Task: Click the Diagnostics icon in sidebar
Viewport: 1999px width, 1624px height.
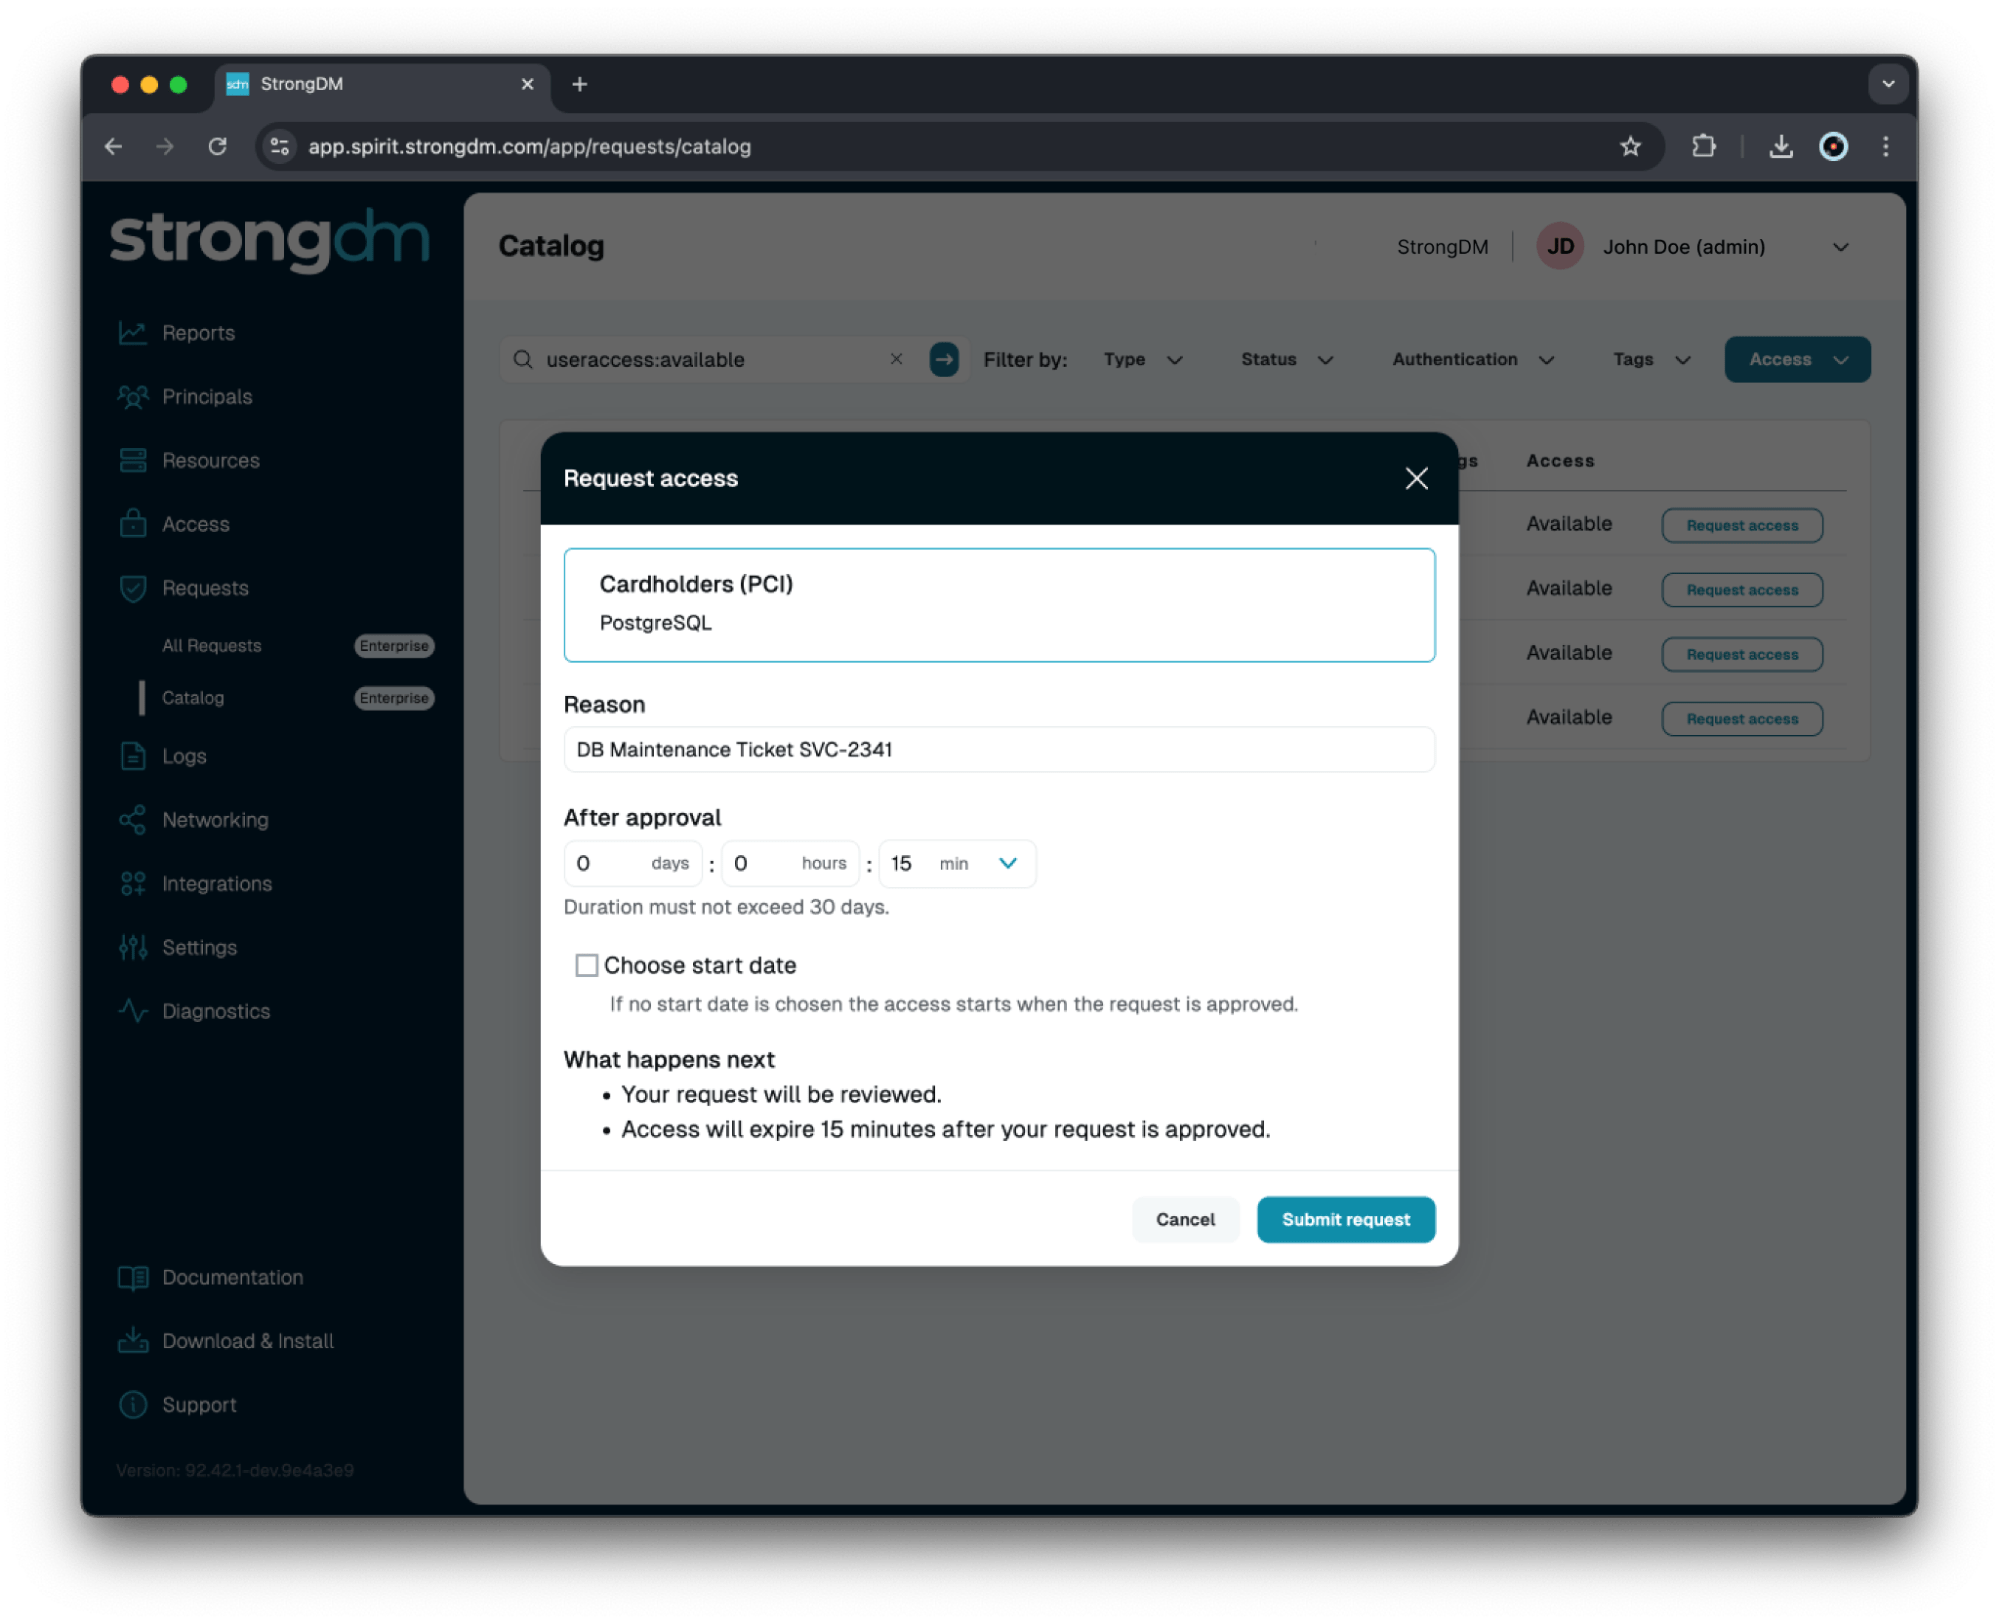Action: 136,1011
